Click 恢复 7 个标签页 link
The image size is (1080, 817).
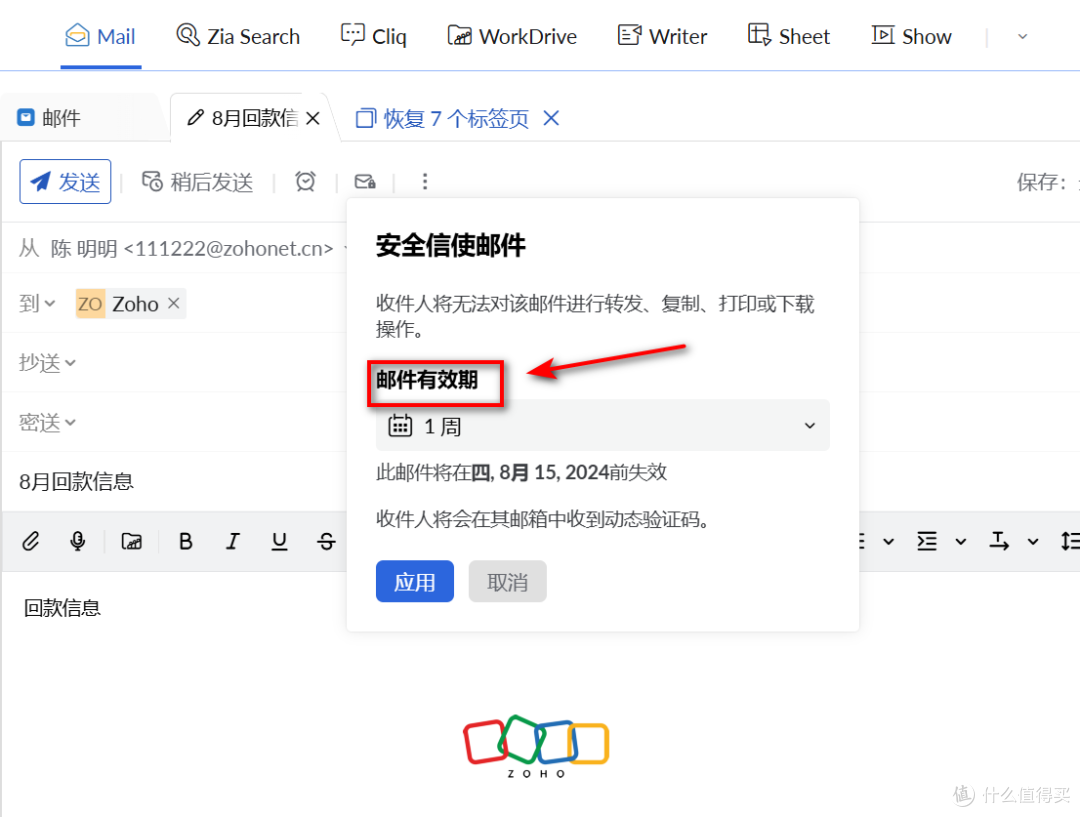pyautogui.click(x=442, y=118)
